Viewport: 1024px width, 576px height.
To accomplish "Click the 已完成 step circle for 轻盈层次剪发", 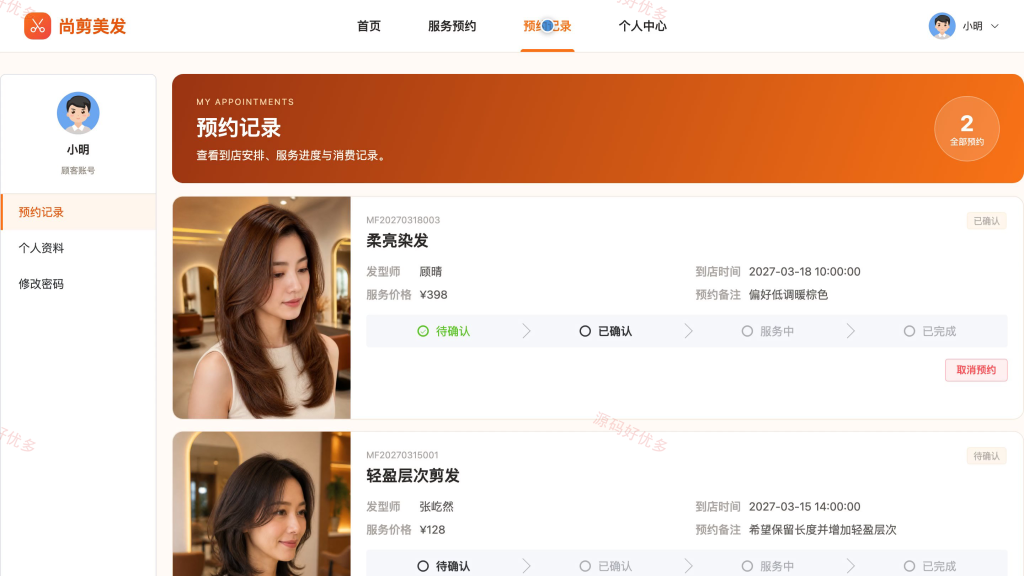I will [909, 566].
